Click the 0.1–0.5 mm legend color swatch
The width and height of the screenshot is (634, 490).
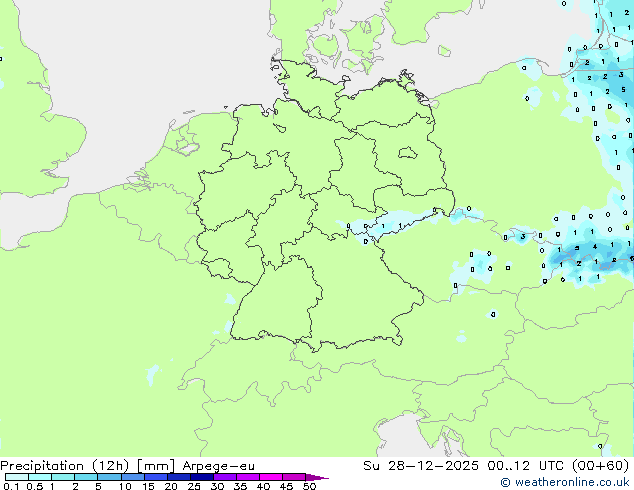[17, 477]
